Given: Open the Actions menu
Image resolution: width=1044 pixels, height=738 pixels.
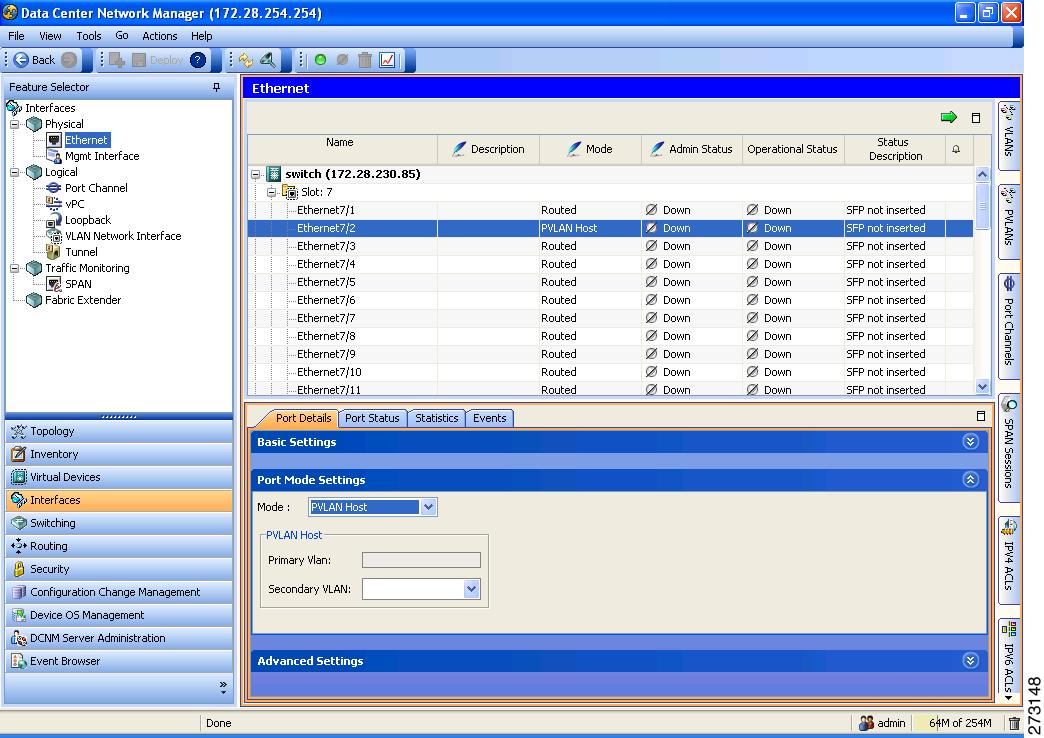Looking at the screenshot, I should click(160, 36).
